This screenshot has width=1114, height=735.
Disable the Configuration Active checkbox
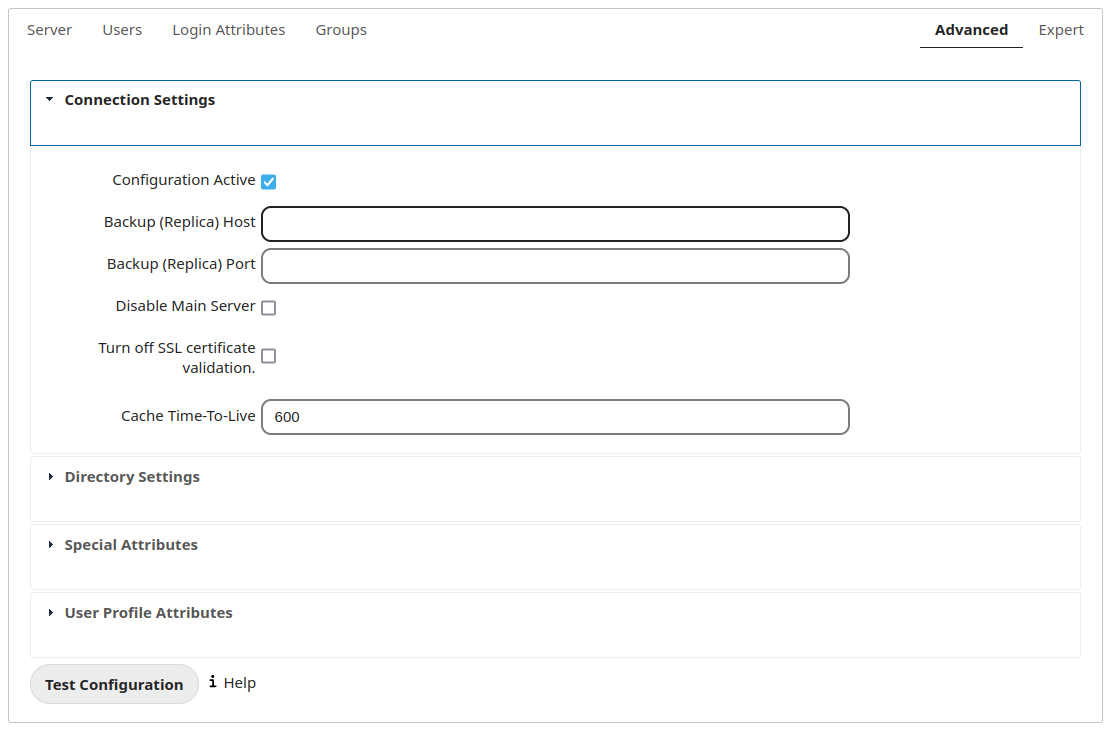(268, 181)
